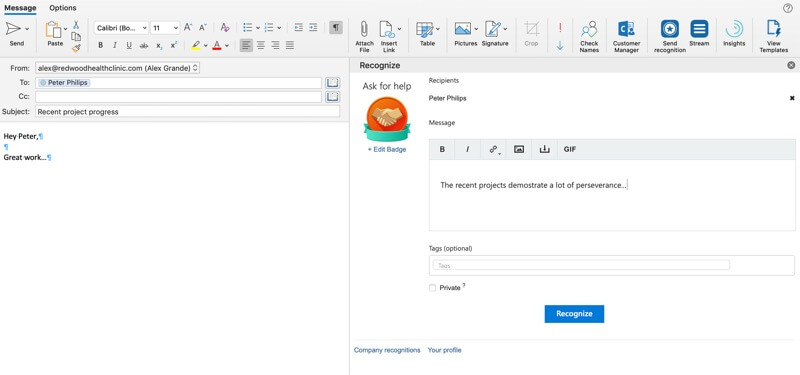Click the Check Names icon
Viewport: 800px width, 375px height.
(589, 30)
